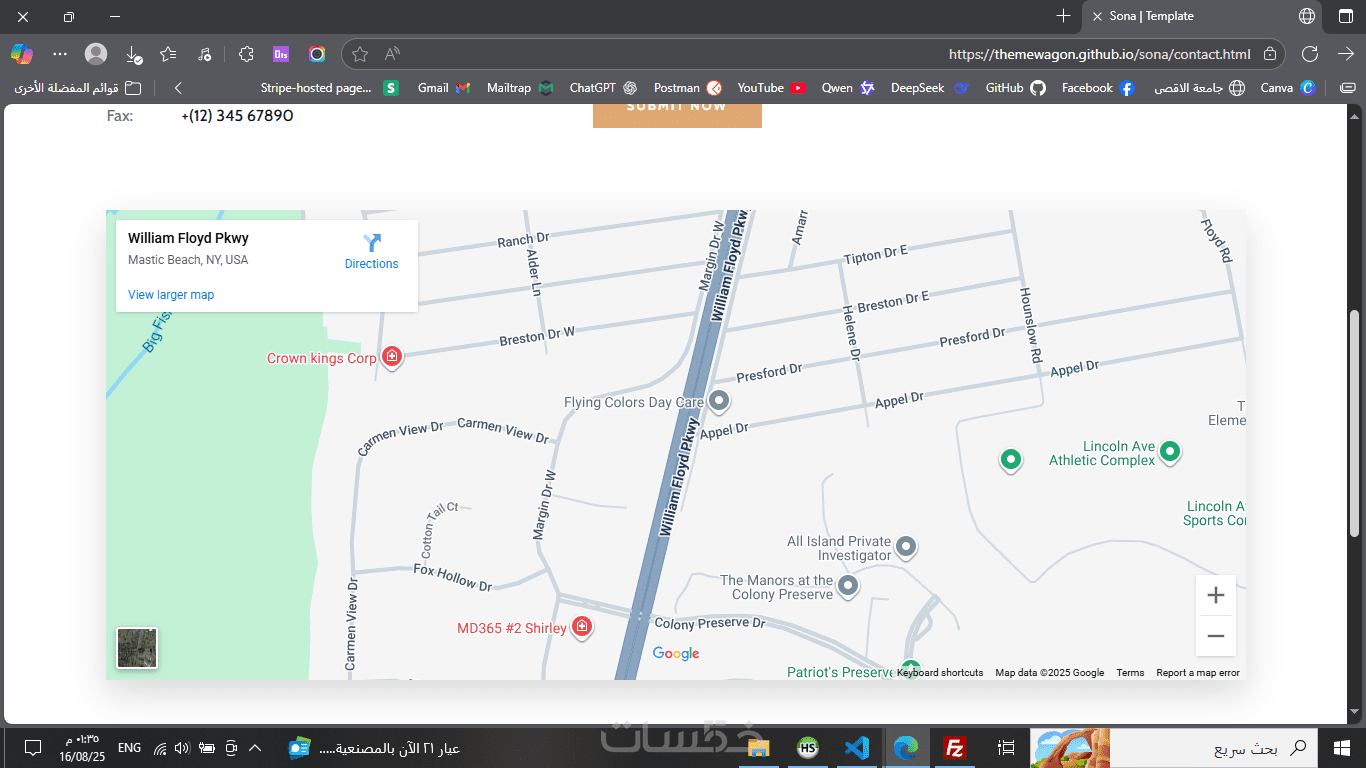Open a new browser tab
Viewport: 1366px width, 768px height.
[1063, 16]
